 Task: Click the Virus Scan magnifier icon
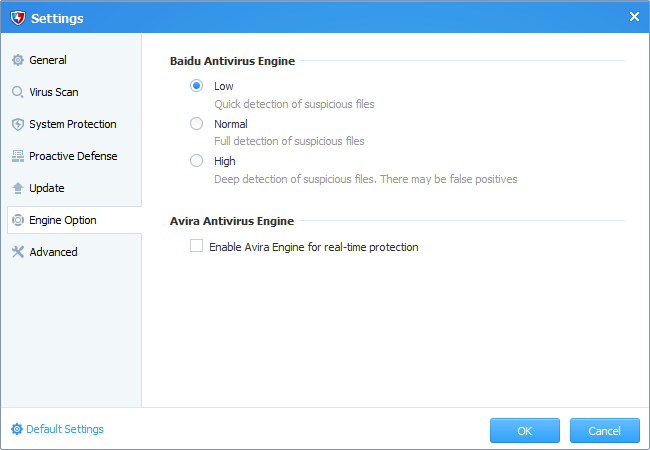coord(18,92)
